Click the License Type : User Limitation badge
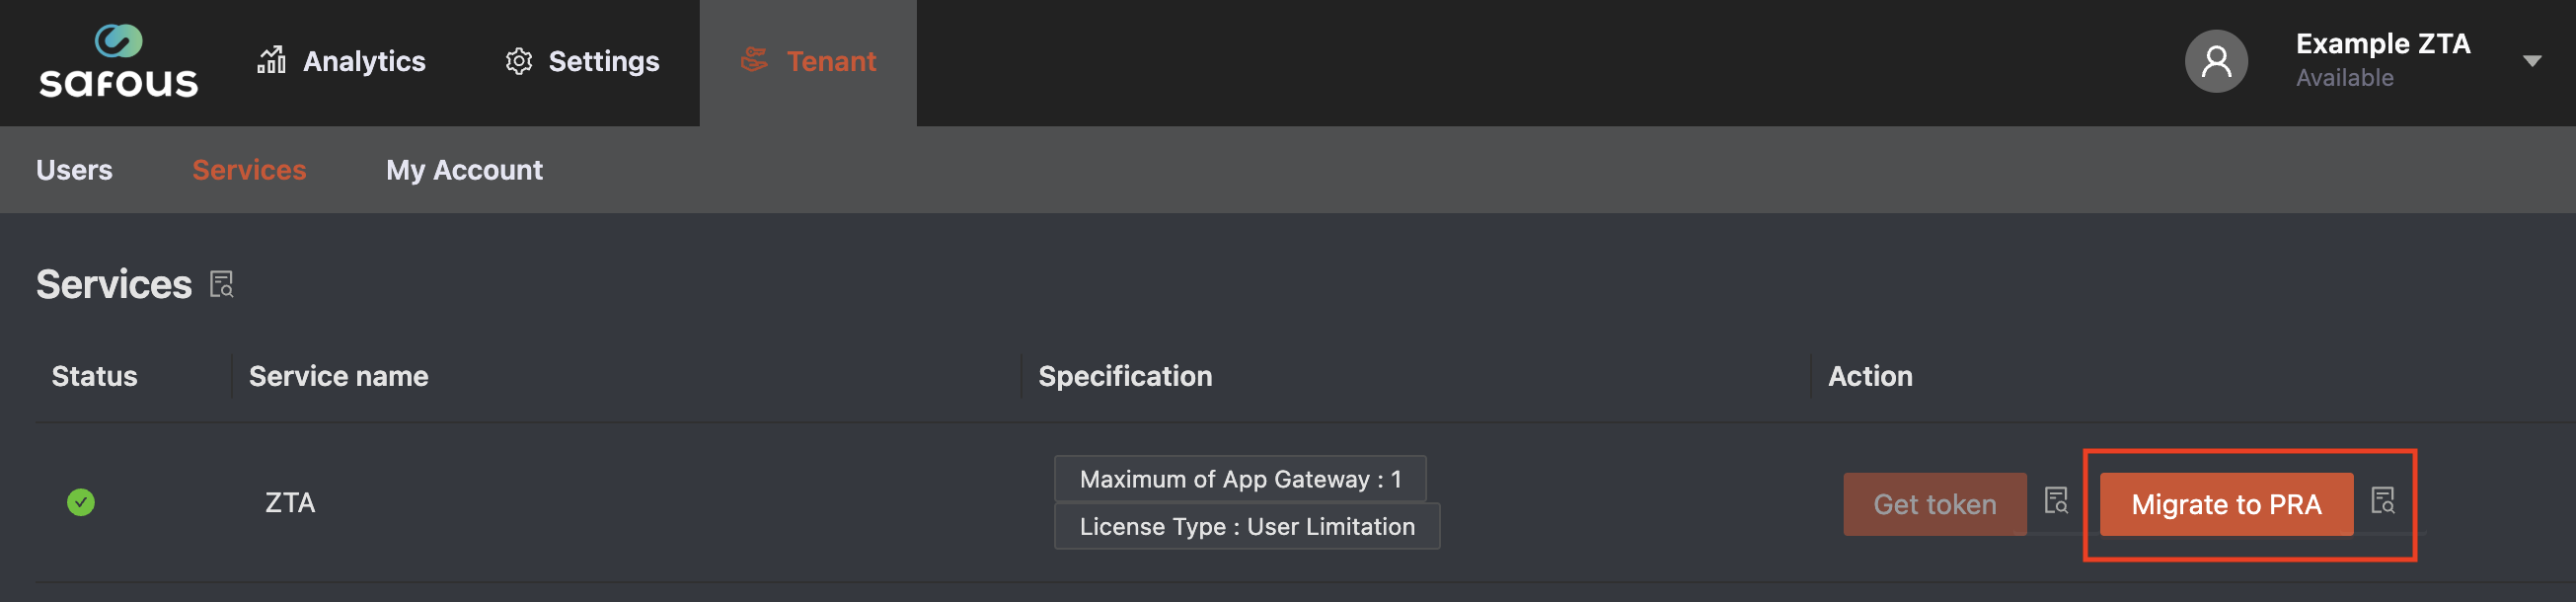The height and width of the screenshot is (602, 2576). (1246, 527)
